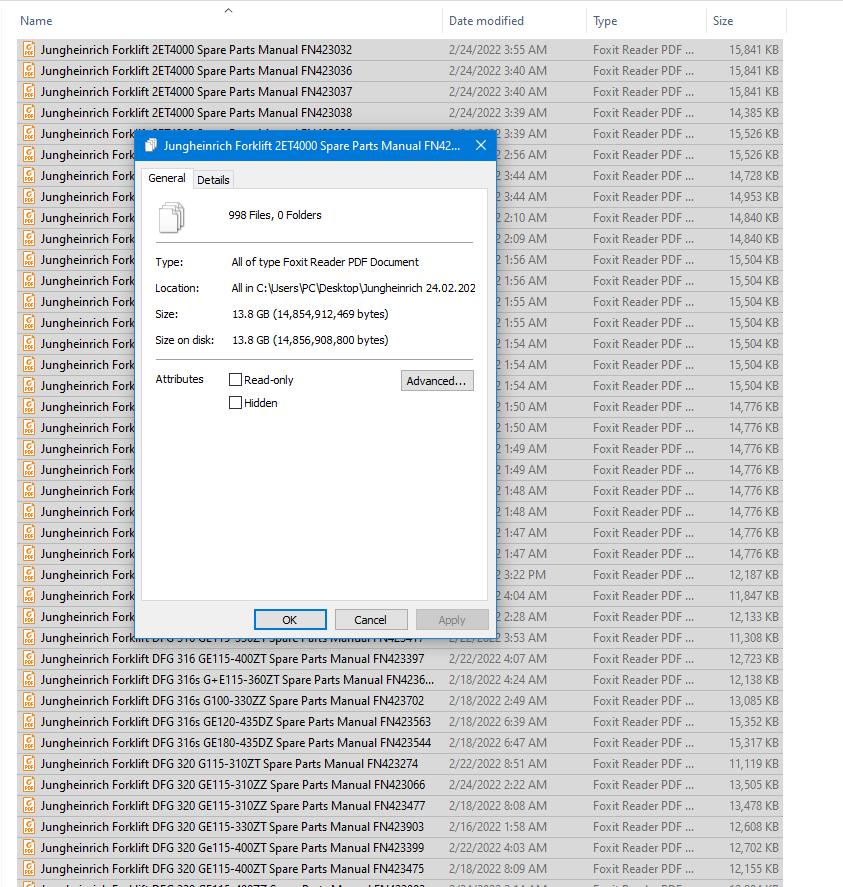Select file 2ET4000 Spare Parts Manual FN423032

click(x=196, y=50)
